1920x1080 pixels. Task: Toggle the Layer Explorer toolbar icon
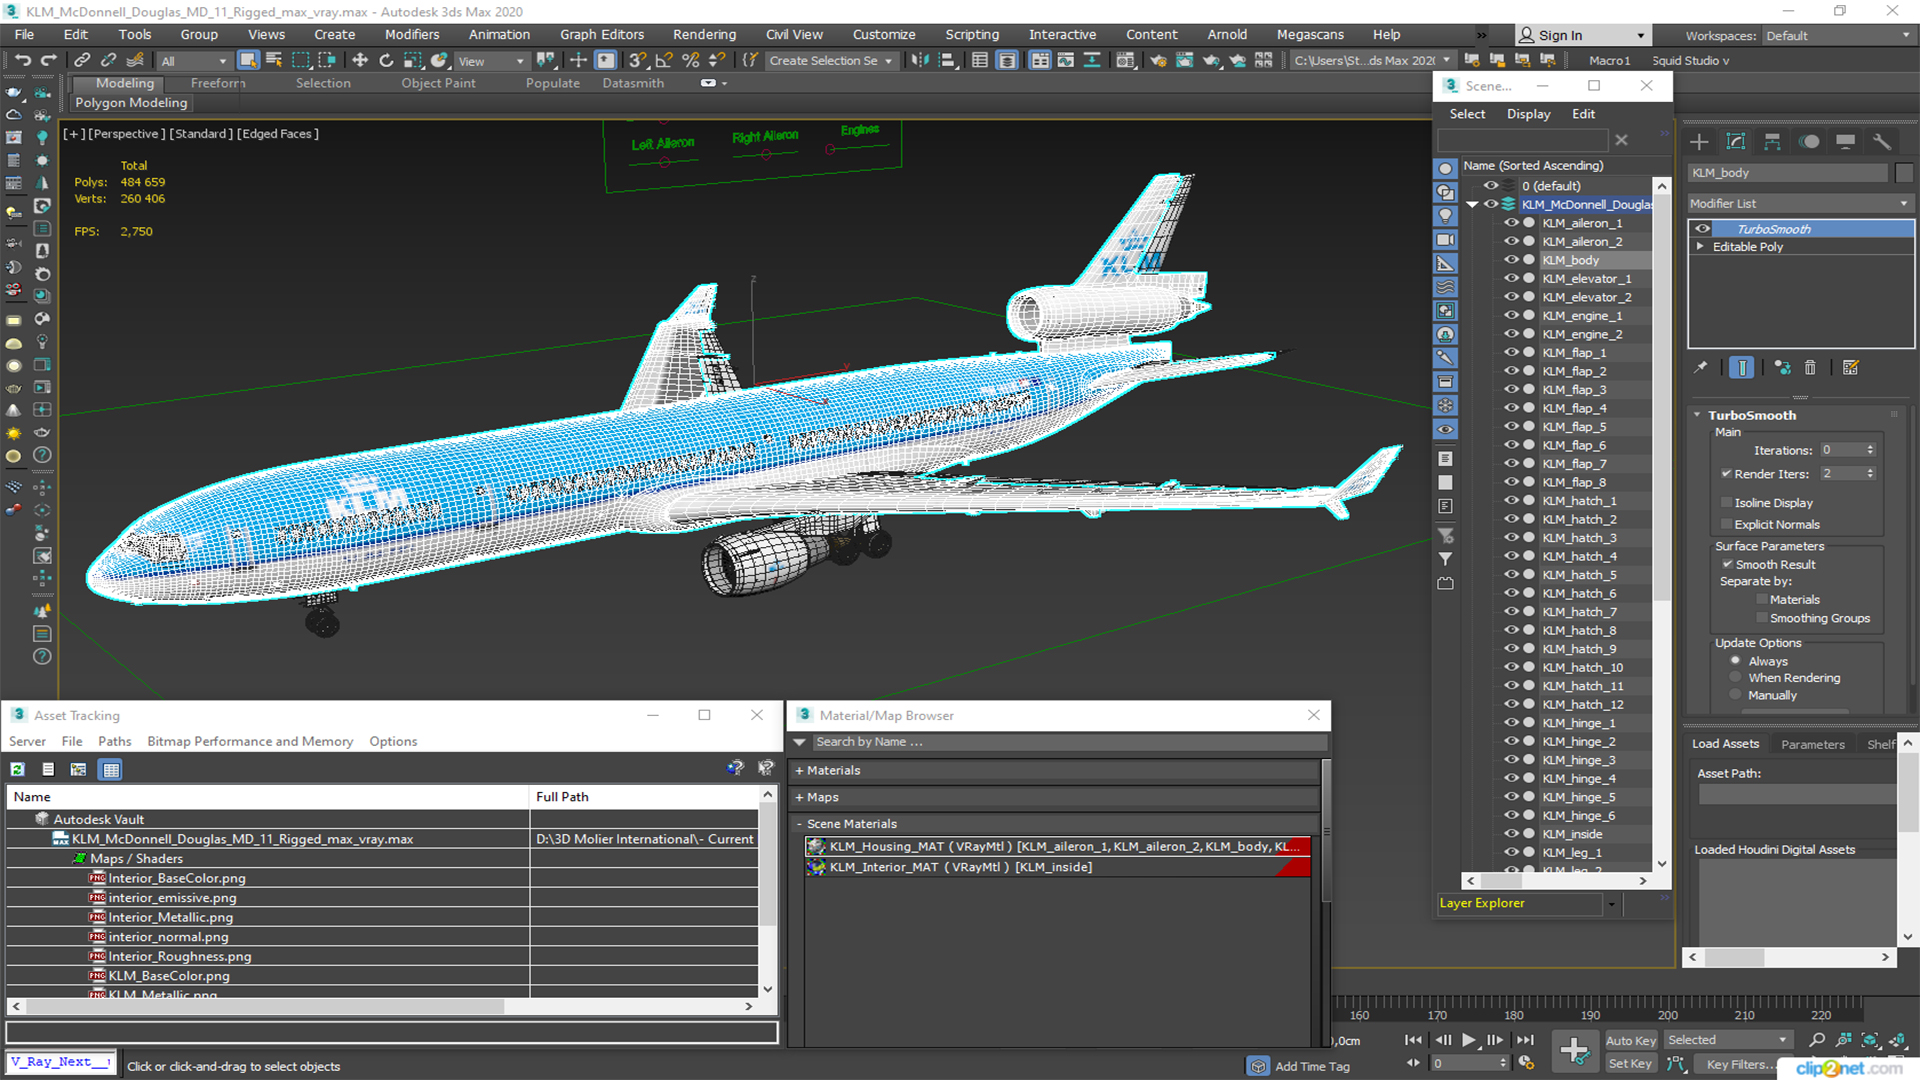[x=1007, y=60]
